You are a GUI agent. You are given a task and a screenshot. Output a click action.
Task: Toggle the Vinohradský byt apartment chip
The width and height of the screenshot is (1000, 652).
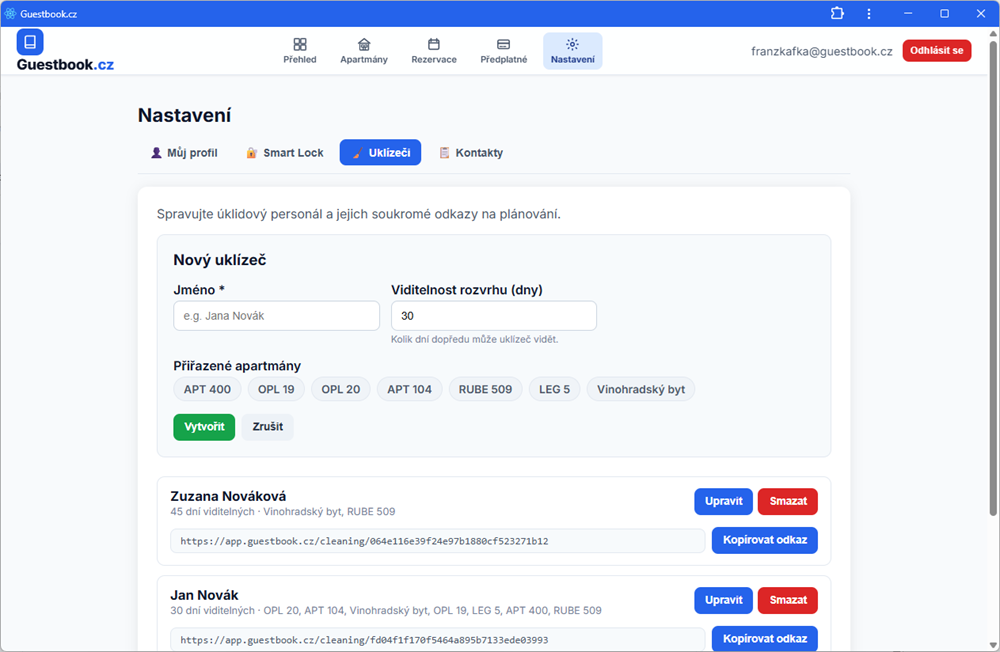pos(641,389)
